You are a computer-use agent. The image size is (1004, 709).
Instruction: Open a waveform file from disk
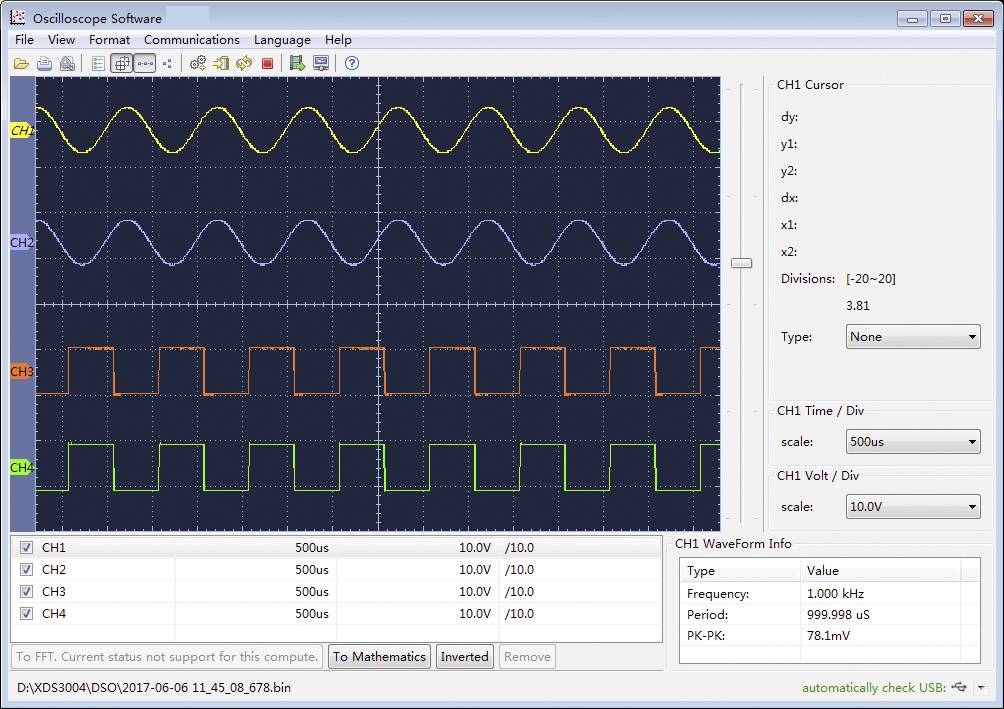pyautogui.click(x=22, y=63)
